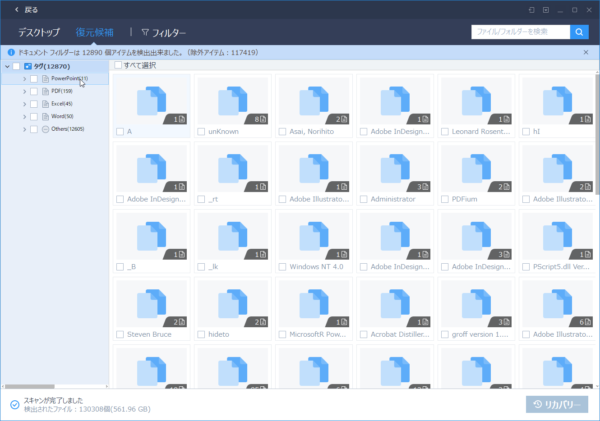Focus the ファイル/フォルダーを検索 search field
The width and height of the screenshot is (600, 421).
pyautogui.click(x=520, y=32)
